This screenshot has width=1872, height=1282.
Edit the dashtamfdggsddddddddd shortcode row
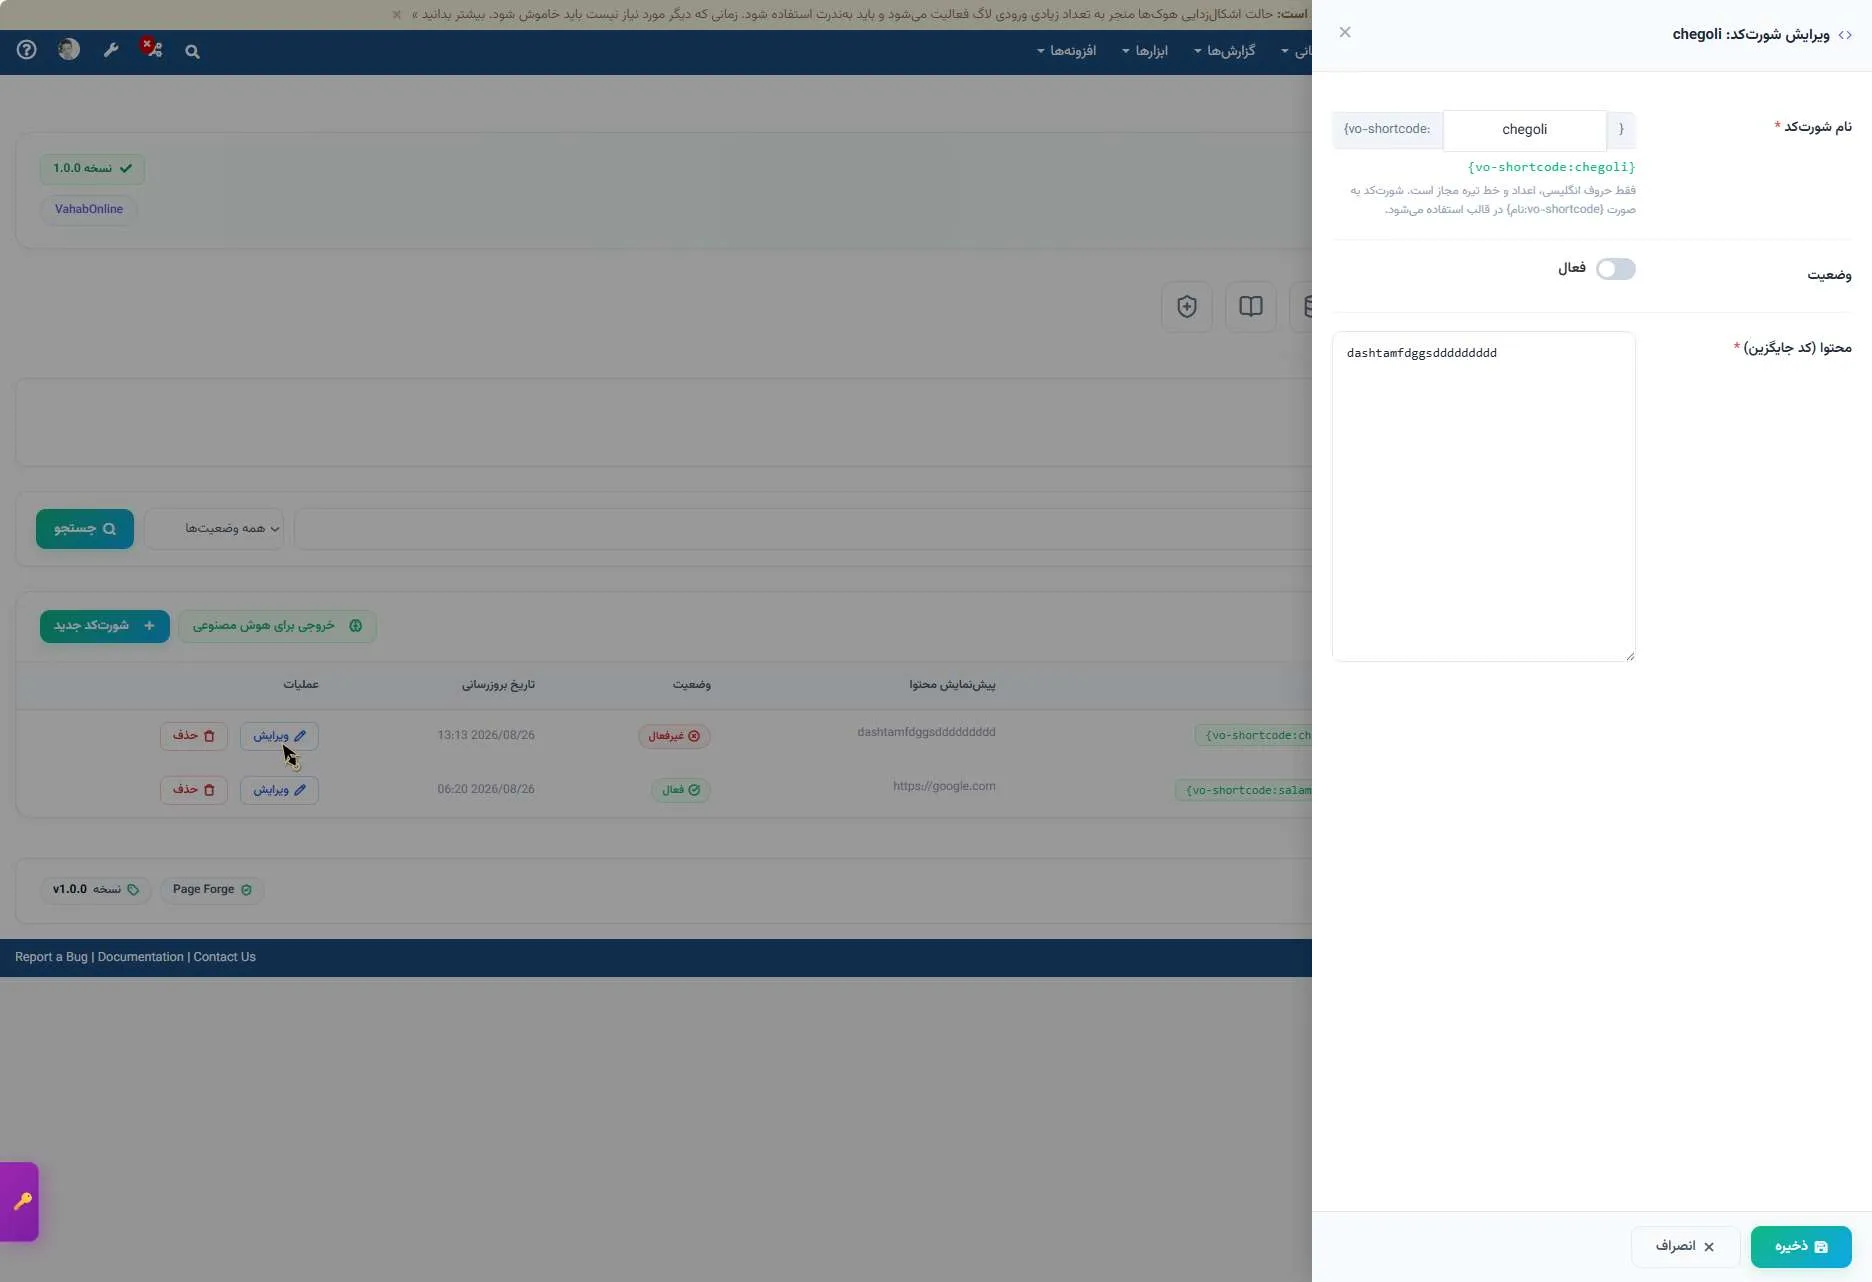click(279, 736)
